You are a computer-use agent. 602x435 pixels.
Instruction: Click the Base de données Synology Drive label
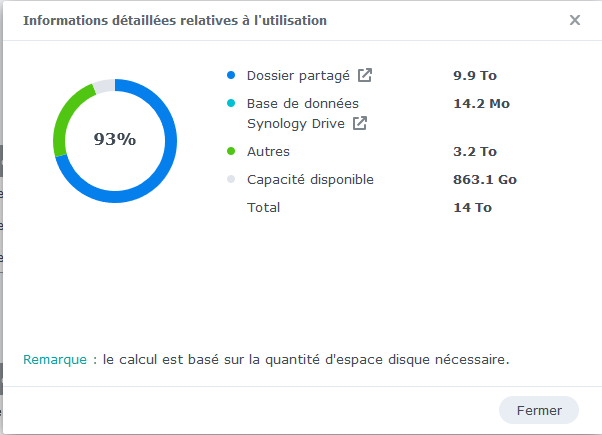pyautogui.click(x=303, y=114)
